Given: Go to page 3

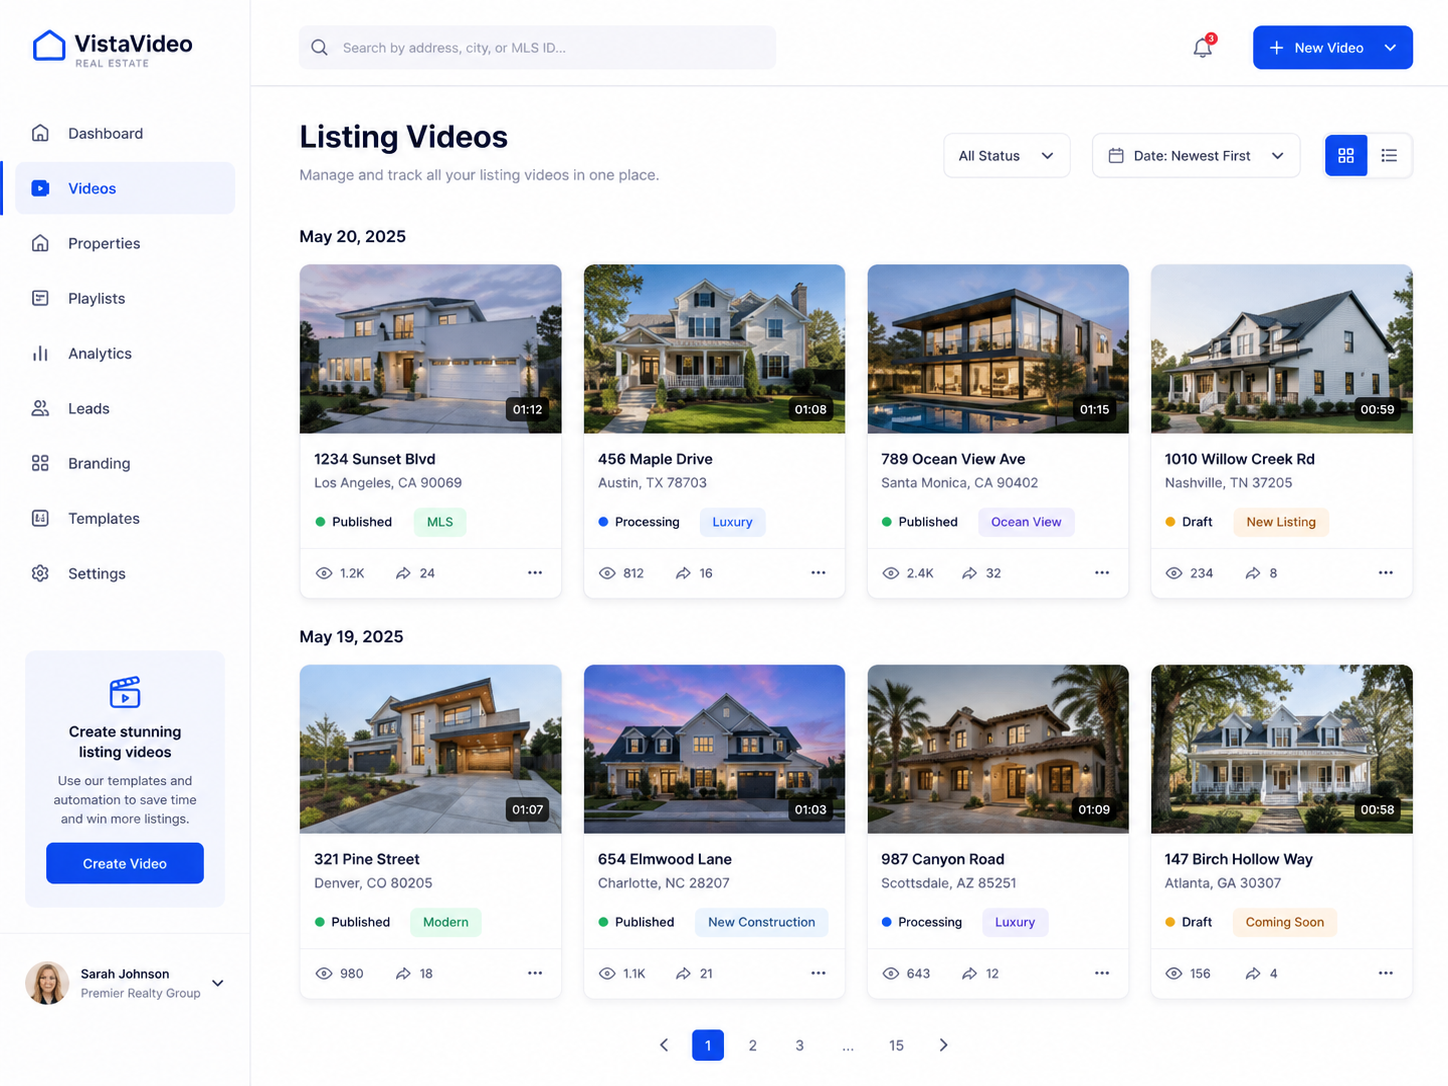Looking at the screenshot, I should pos(800,1045).
